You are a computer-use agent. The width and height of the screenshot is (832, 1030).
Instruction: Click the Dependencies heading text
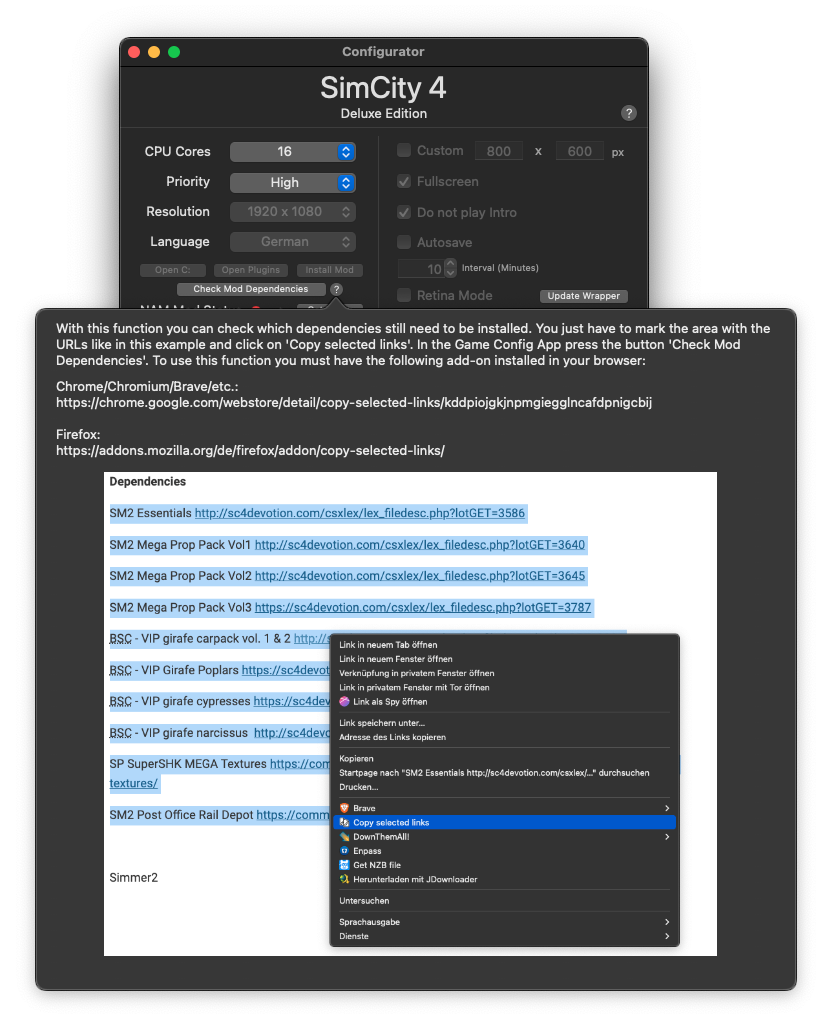(148, 481)
